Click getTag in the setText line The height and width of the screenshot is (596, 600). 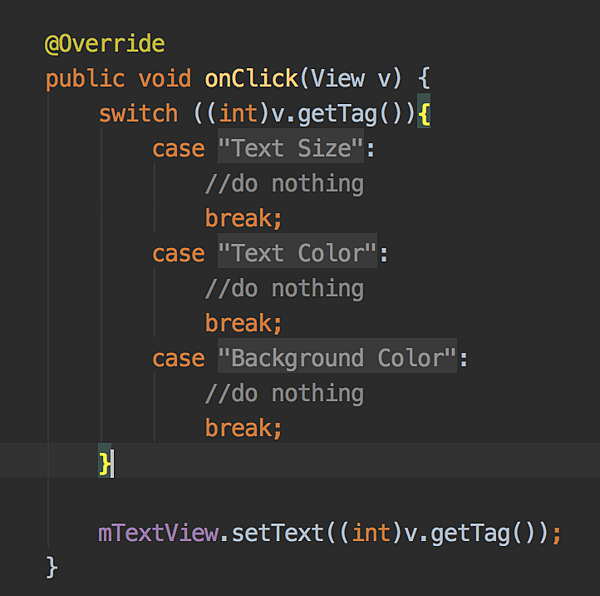470,534
